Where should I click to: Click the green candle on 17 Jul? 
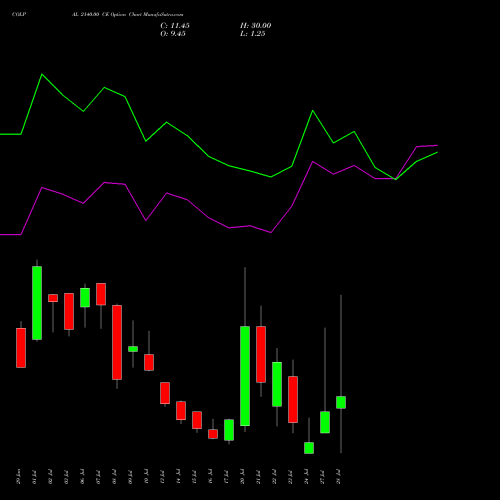pyautogui.click(x=229, y=430)
